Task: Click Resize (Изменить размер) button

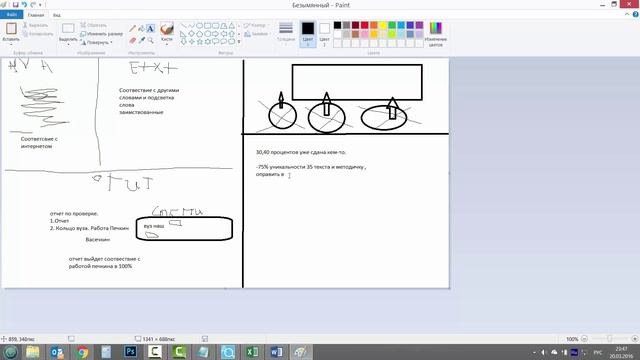Action: [x=101, y=34]
